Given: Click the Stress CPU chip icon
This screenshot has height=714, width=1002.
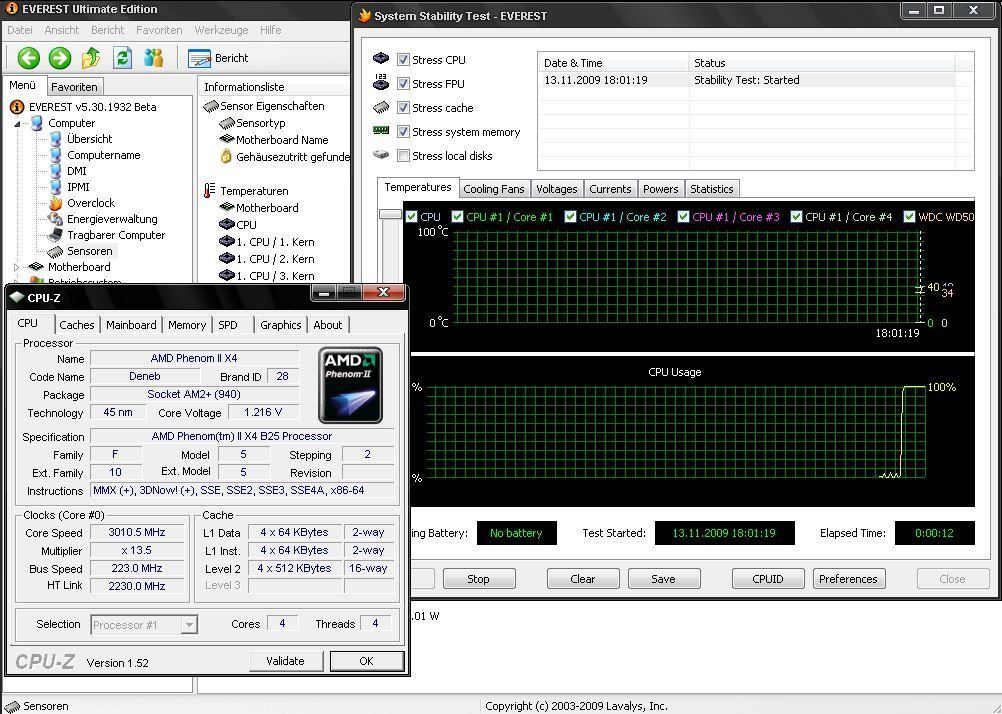Looking at the screenshot, I should 381,59.
